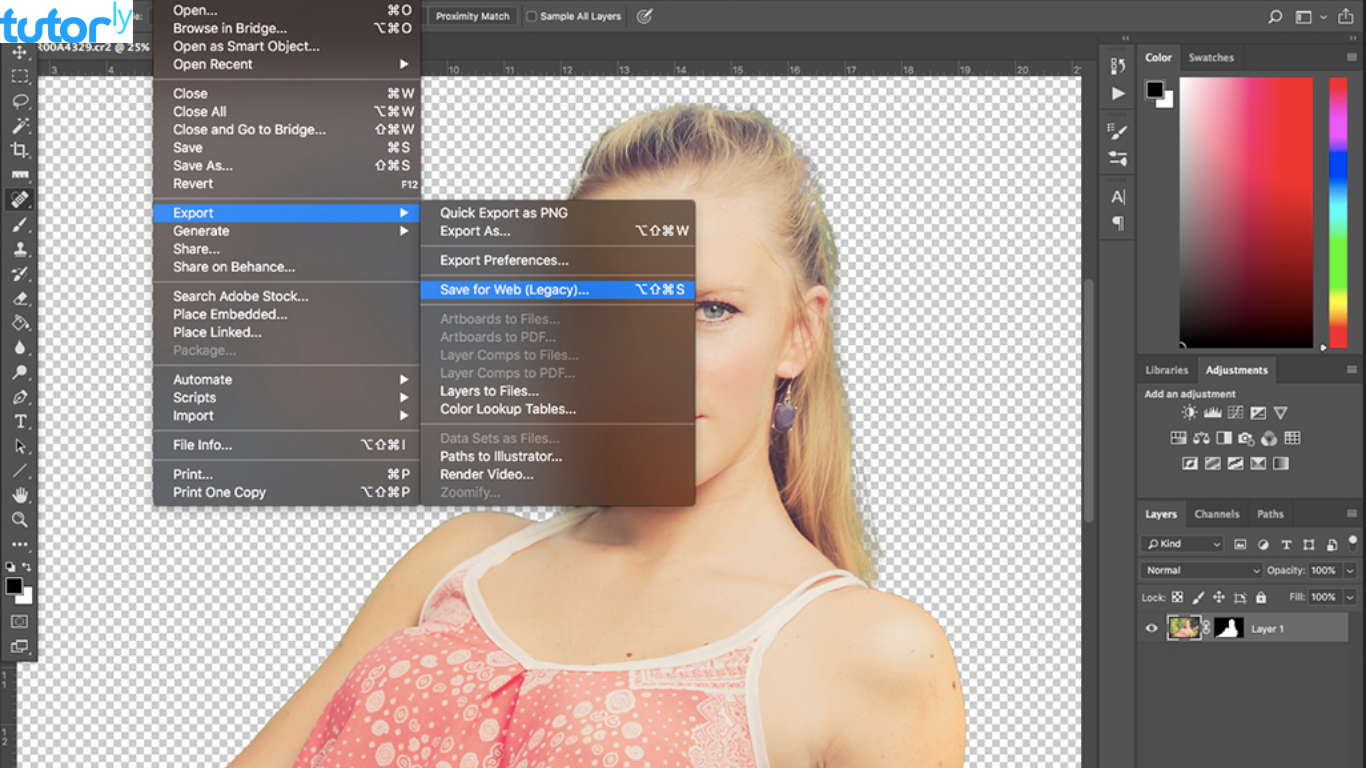Switch to the Channels tab
Screen dimensions: 1366x768
click(x=1216, y=514)
